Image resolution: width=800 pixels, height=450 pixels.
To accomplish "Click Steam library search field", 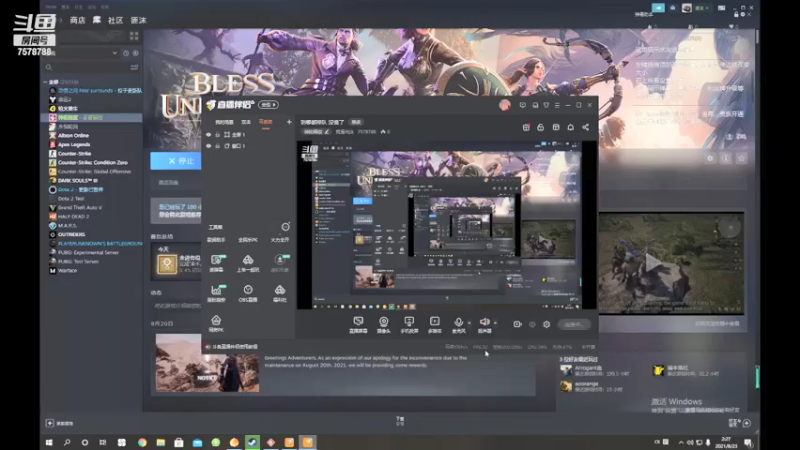I will click(x=87, y=67).
